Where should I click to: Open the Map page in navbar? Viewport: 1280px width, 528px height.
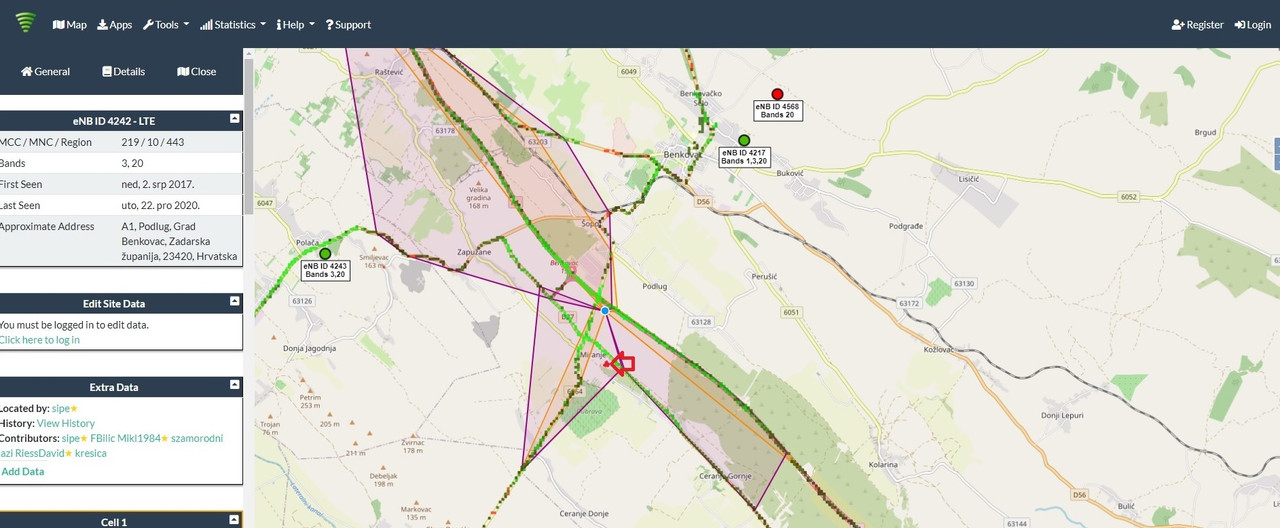[70, 25]
